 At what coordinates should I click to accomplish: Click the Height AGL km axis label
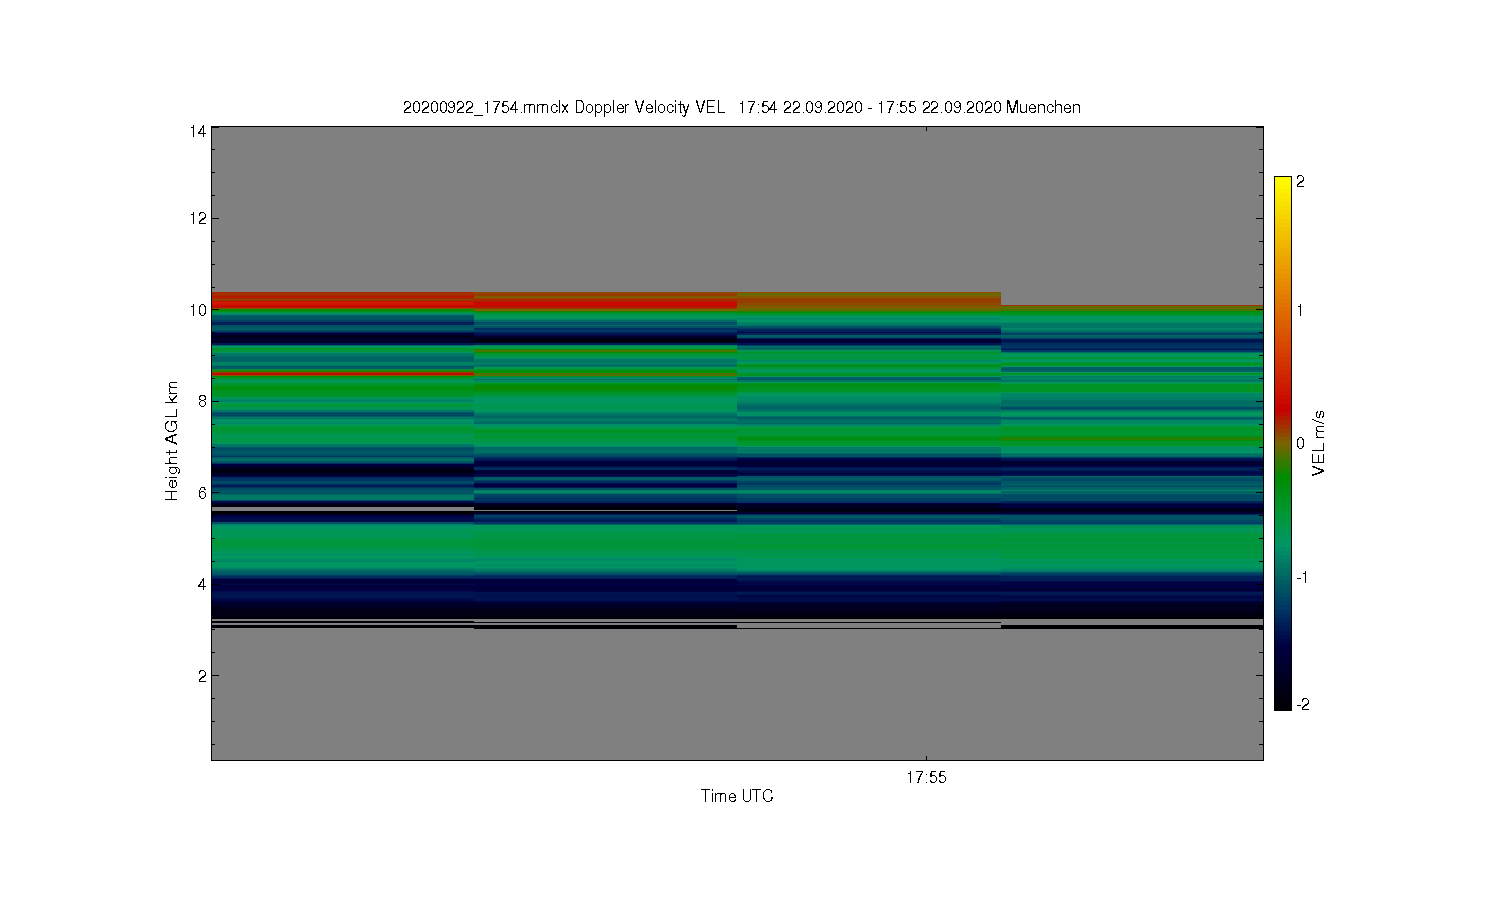[172, 441]
